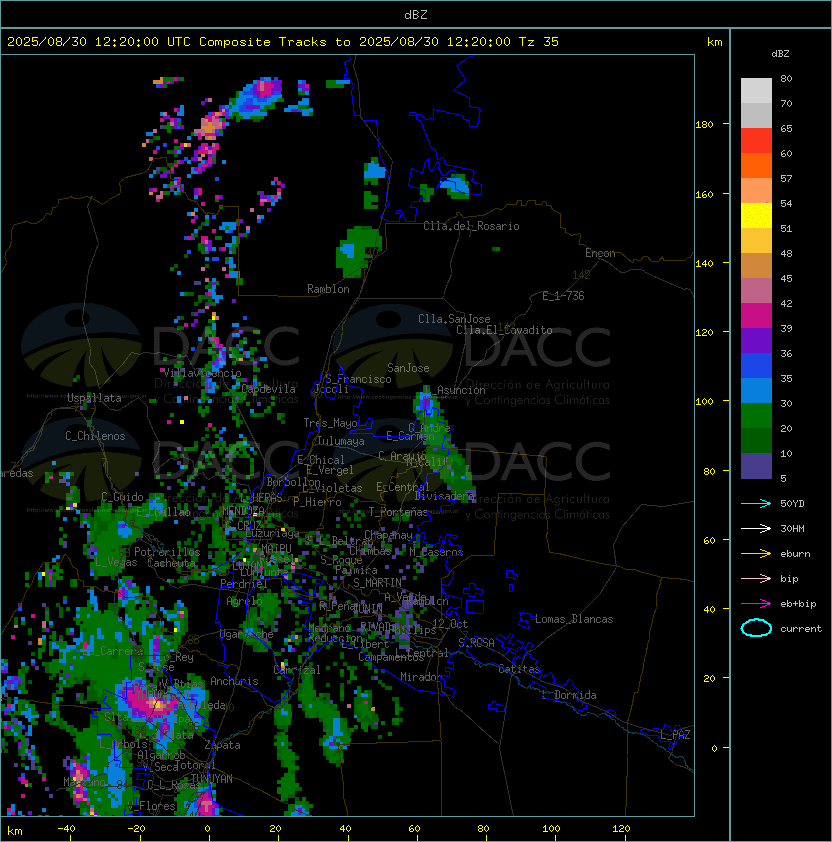Image resolution: width=832 pixels, height=842 pixels.
Task: Click the magenta eb+bip arrow in legend
Action: [756, 604]
